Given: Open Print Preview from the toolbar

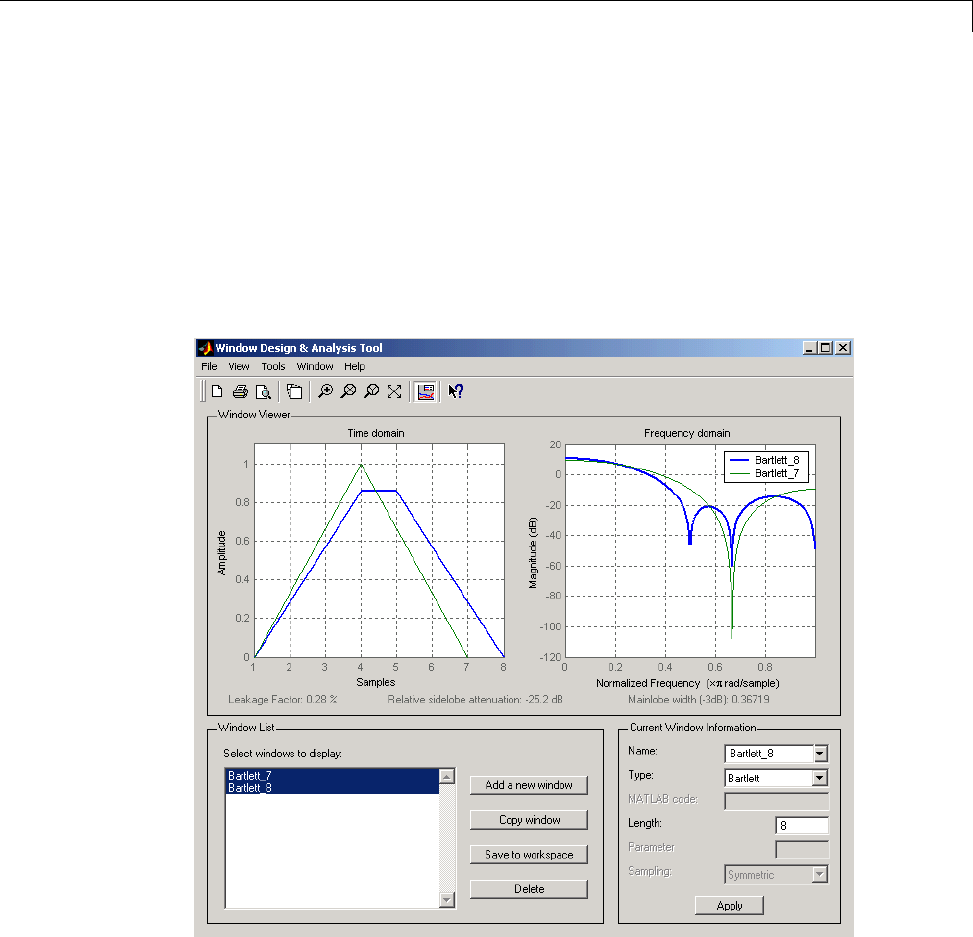Looking at the screenshot, I should point(263,392).
